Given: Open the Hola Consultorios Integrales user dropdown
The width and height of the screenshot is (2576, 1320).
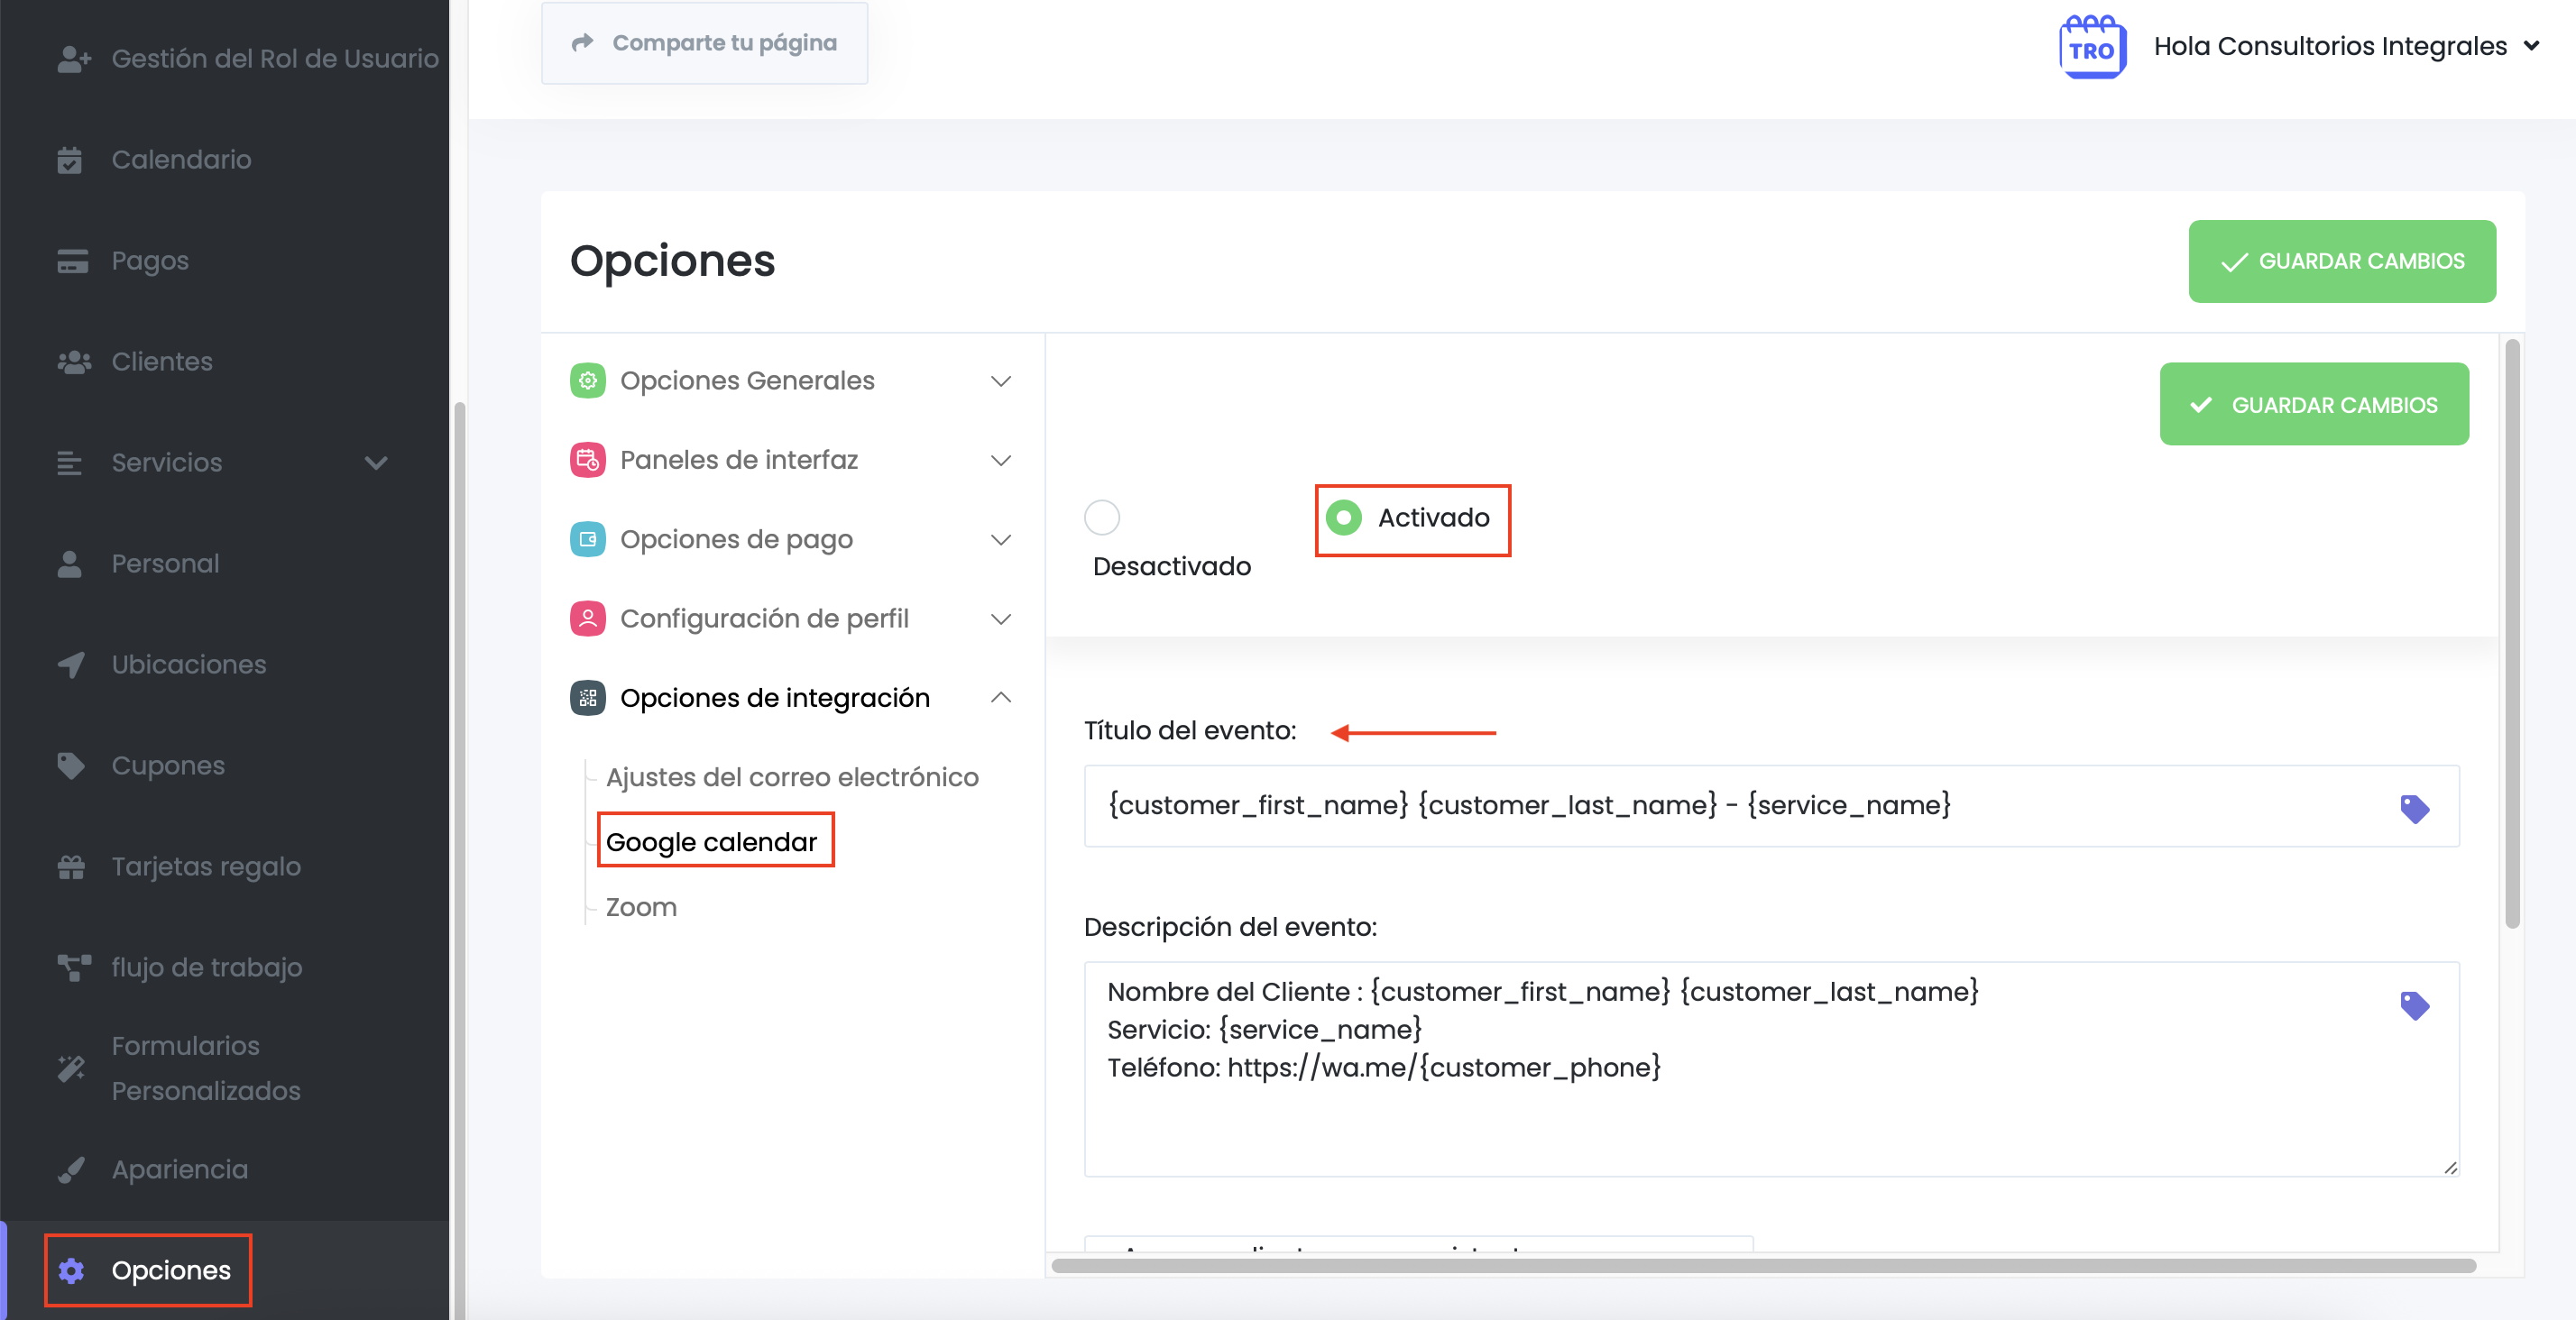Looking at the screenshot, I should tap(2345, 47).
